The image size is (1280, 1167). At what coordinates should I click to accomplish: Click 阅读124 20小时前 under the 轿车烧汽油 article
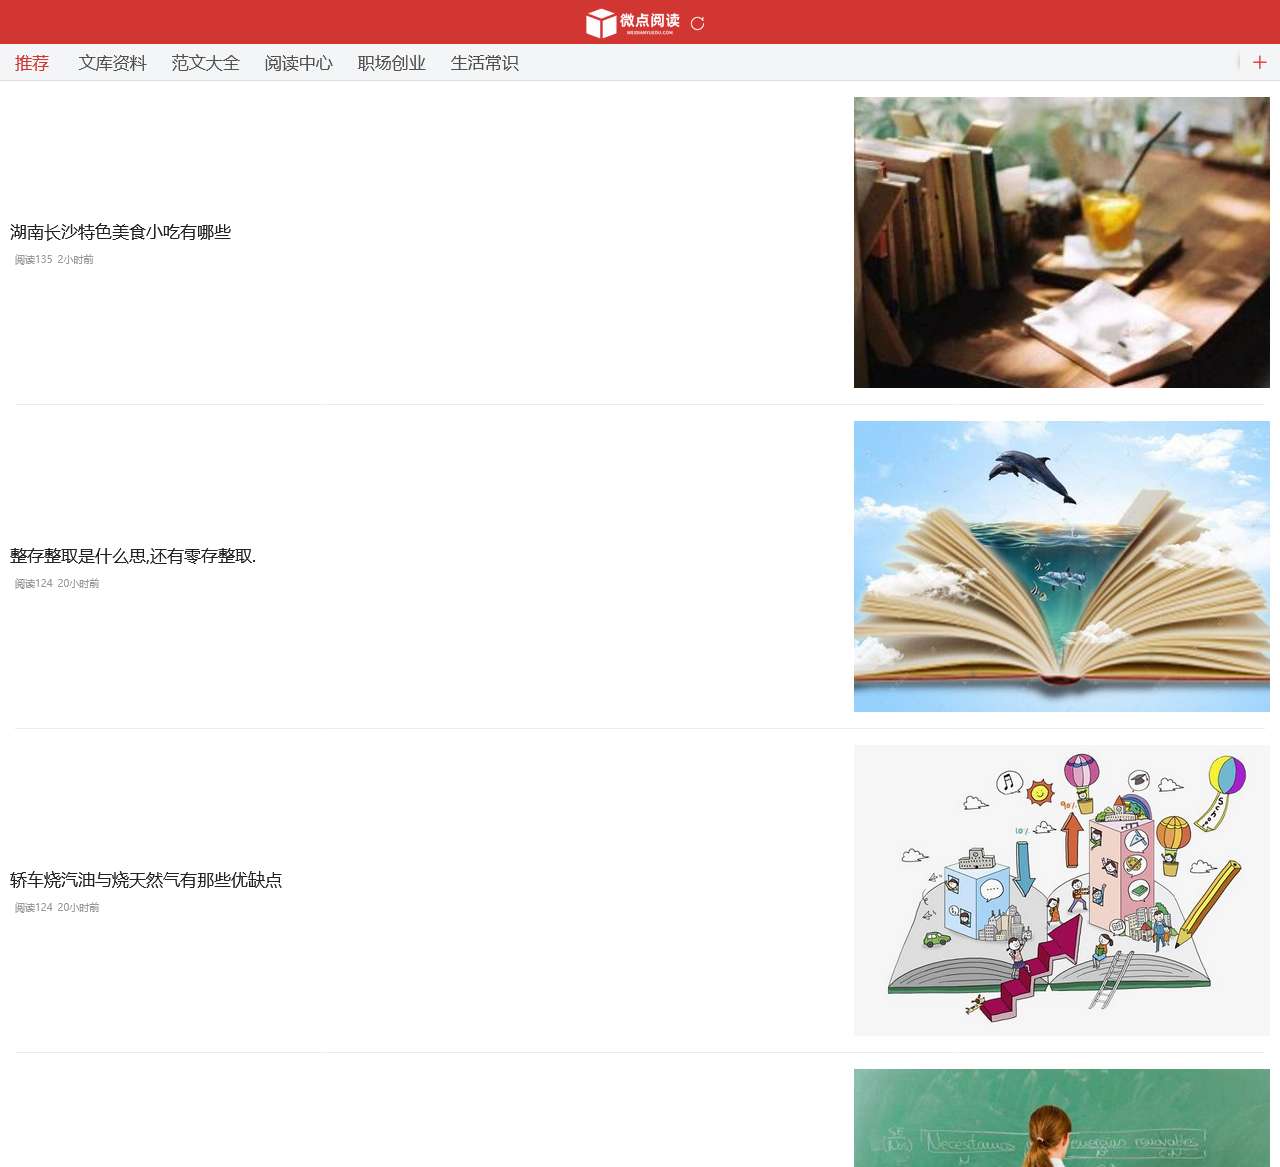click(x=57, y=908)
